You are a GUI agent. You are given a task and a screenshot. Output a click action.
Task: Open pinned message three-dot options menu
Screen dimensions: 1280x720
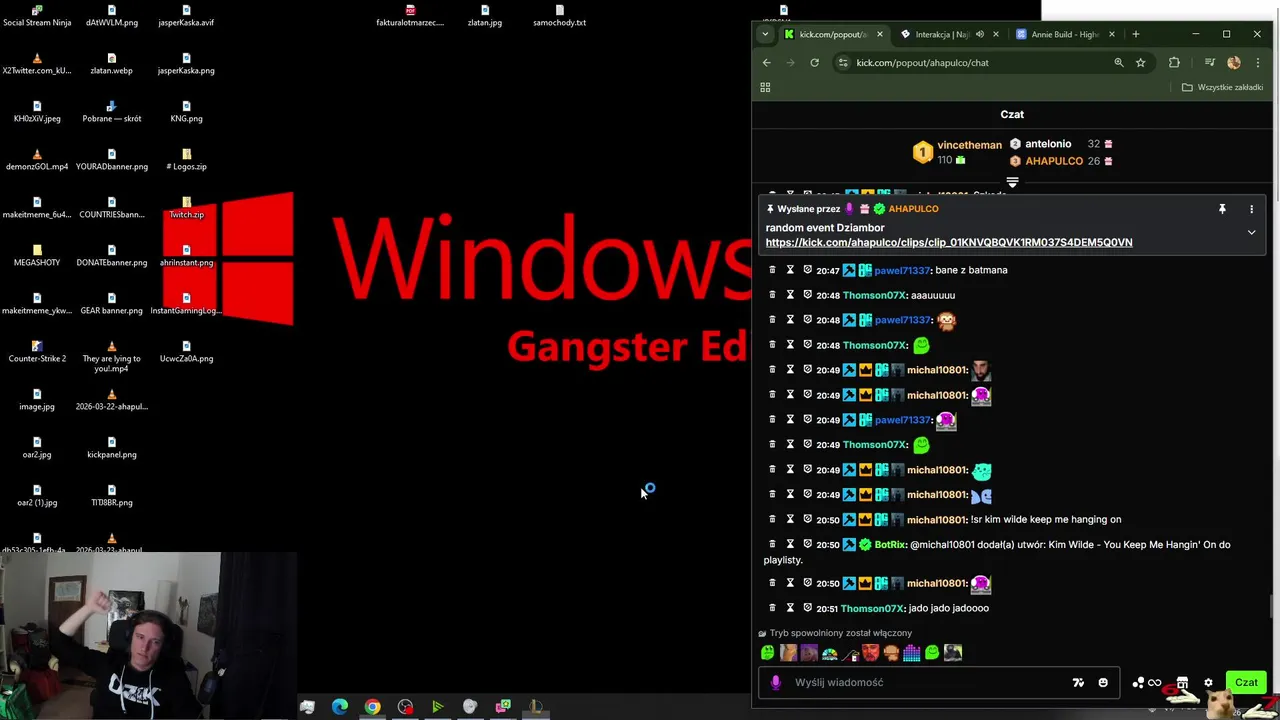click(x=1251, y=209)
